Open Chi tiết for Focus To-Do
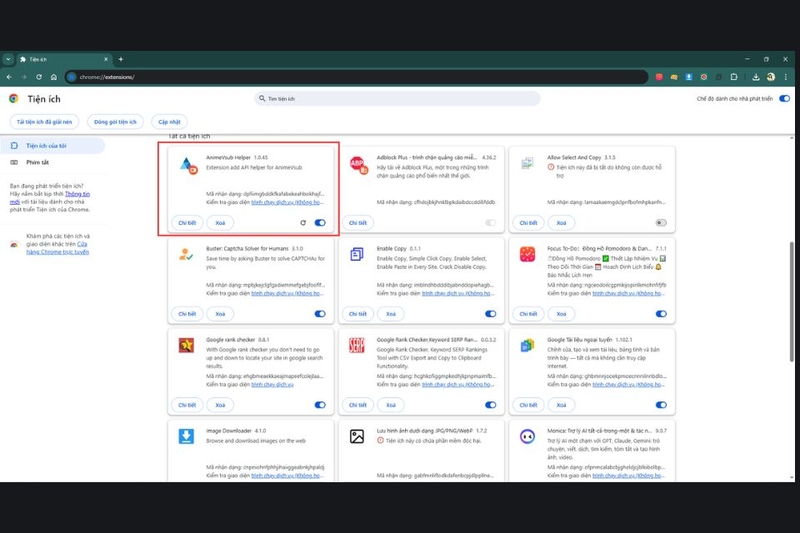The width and height of the screenshot is (800, 533). click(x=528, y=314)
